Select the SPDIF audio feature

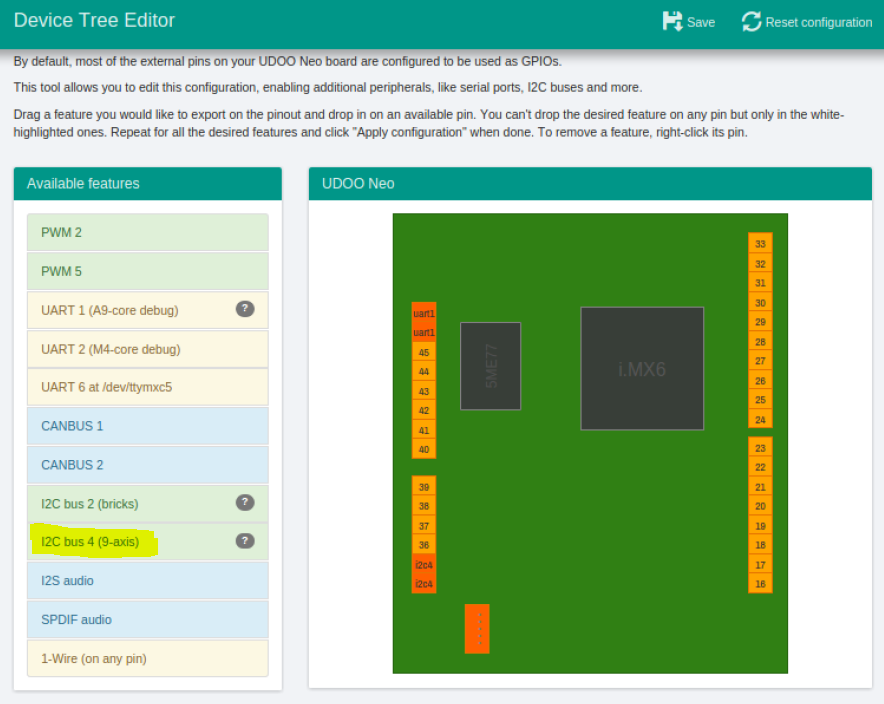click(148, 619)
